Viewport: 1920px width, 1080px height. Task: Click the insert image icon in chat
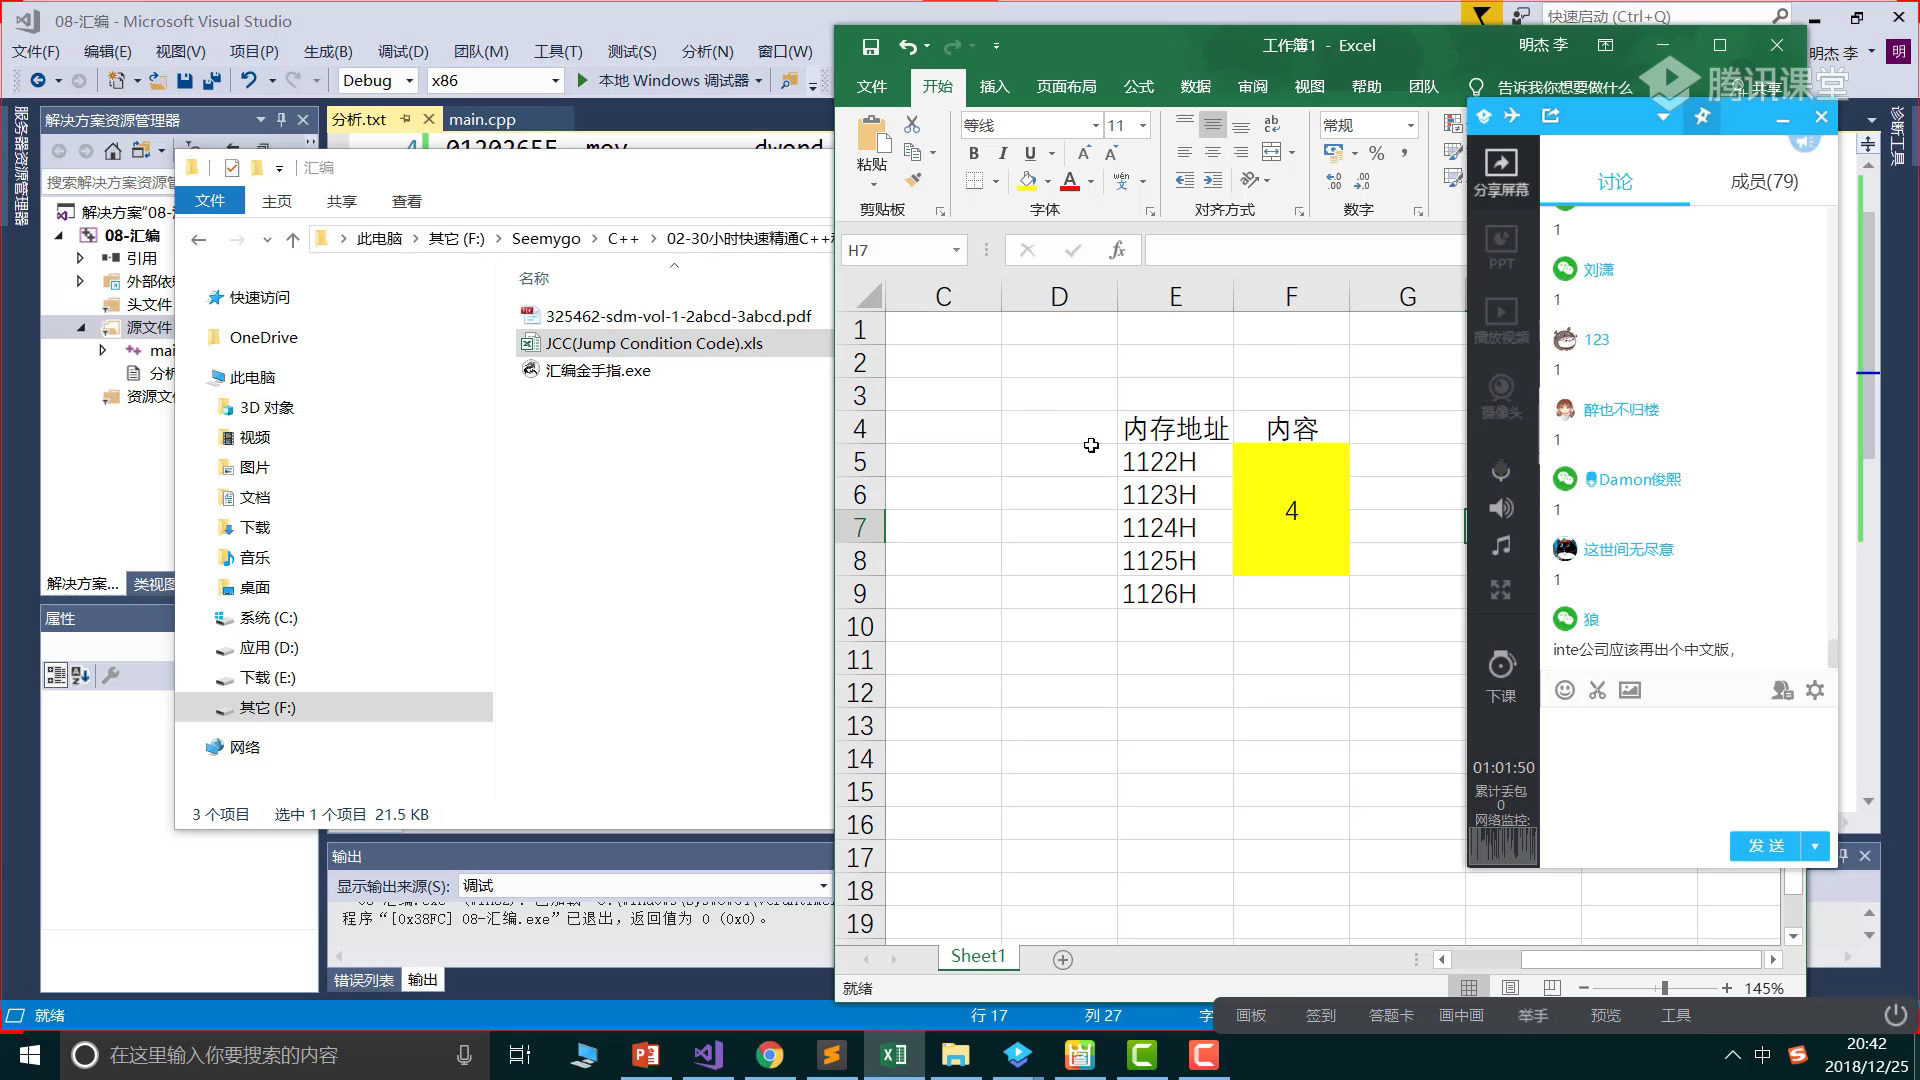pos(1630,690)
